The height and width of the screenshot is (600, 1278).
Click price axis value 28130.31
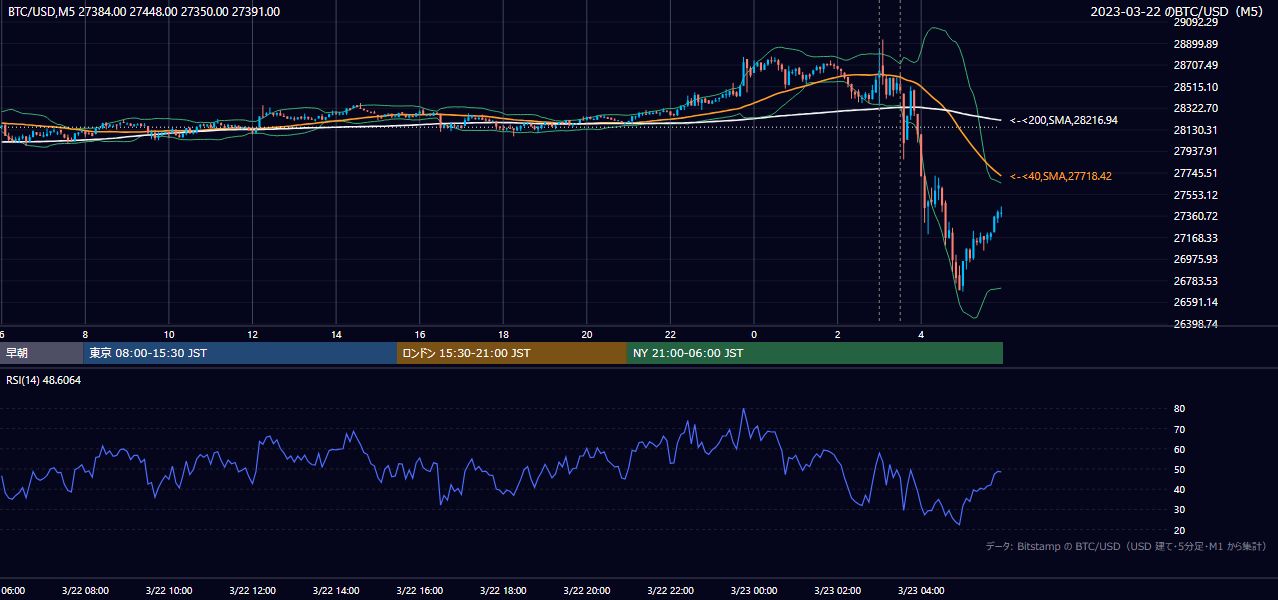(x=1196, y=130)
